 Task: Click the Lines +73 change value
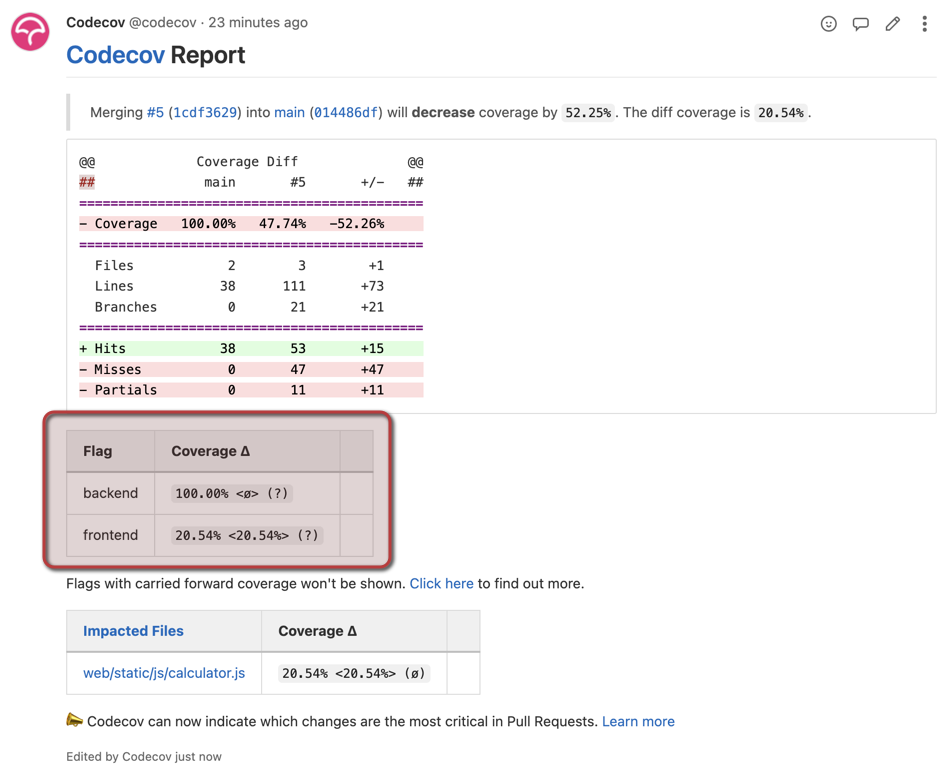tap(372, 286)
